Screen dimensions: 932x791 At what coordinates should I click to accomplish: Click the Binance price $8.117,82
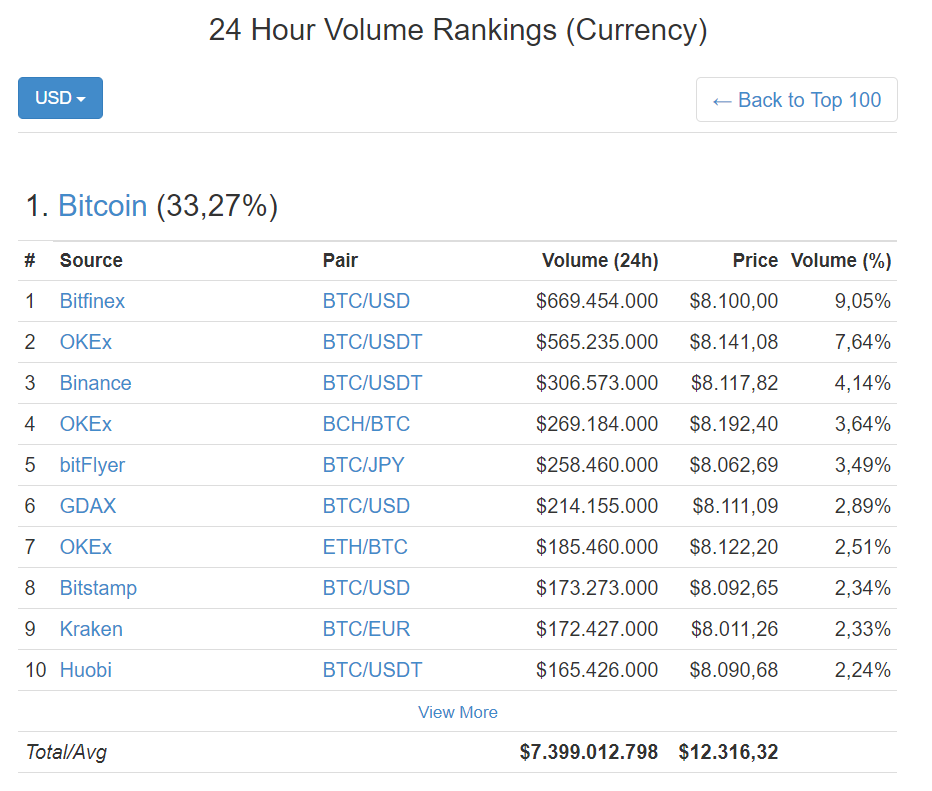click(x=735, y=383)
